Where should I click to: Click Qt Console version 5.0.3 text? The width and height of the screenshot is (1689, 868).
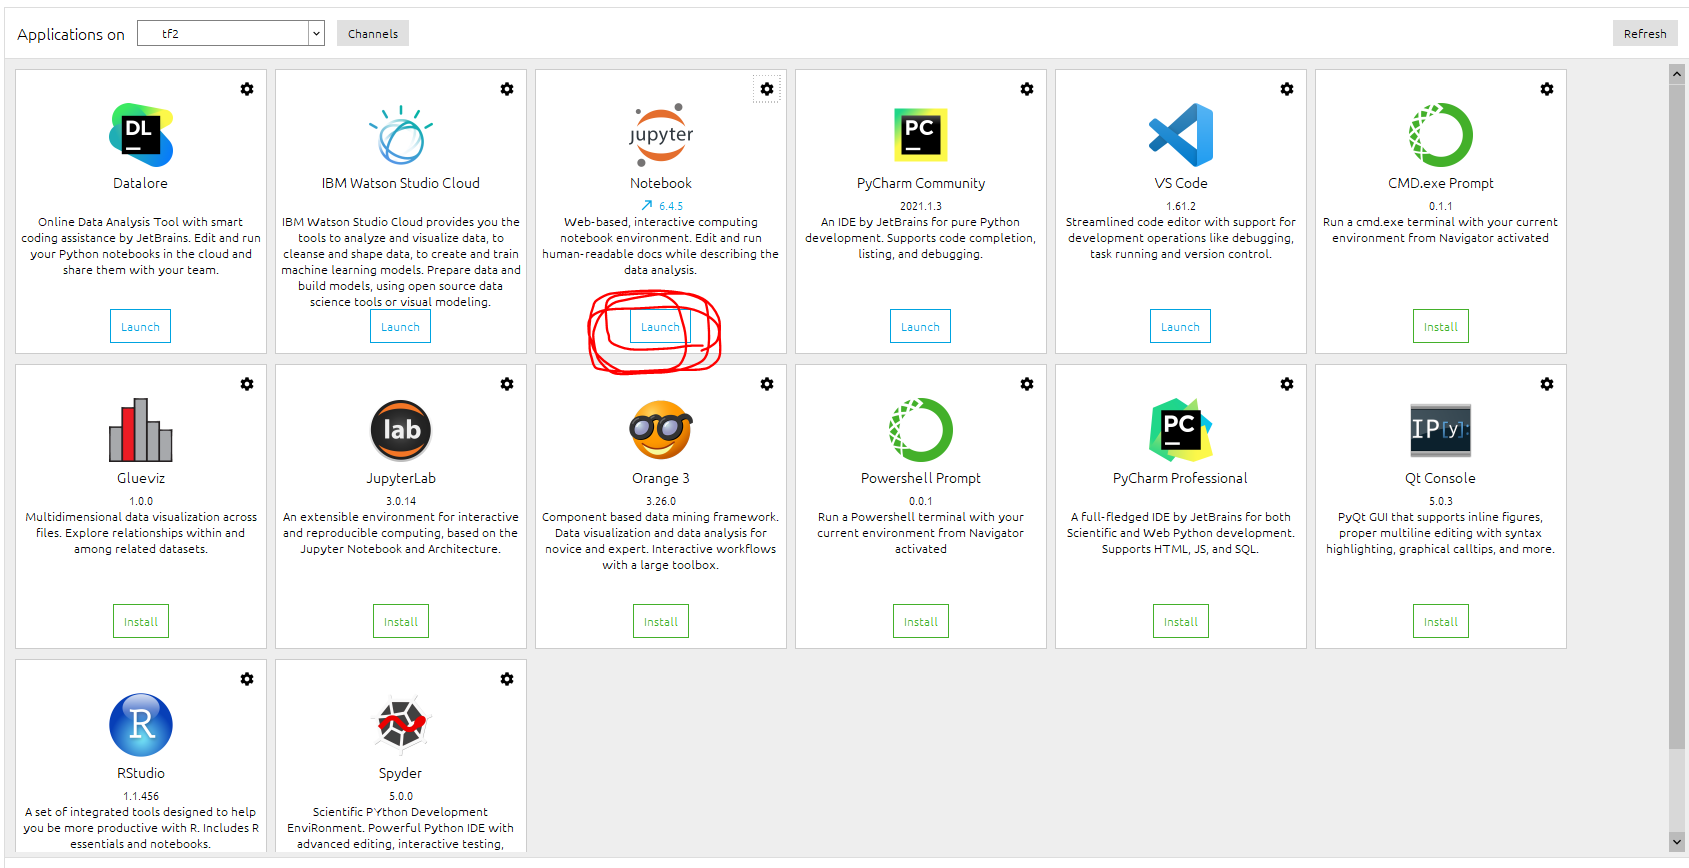point(1441,501)
